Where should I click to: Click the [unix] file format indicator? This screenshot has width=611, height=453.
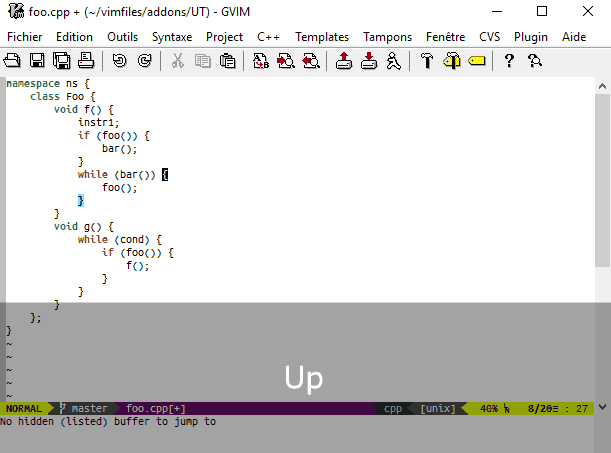[x=438, y=409]
